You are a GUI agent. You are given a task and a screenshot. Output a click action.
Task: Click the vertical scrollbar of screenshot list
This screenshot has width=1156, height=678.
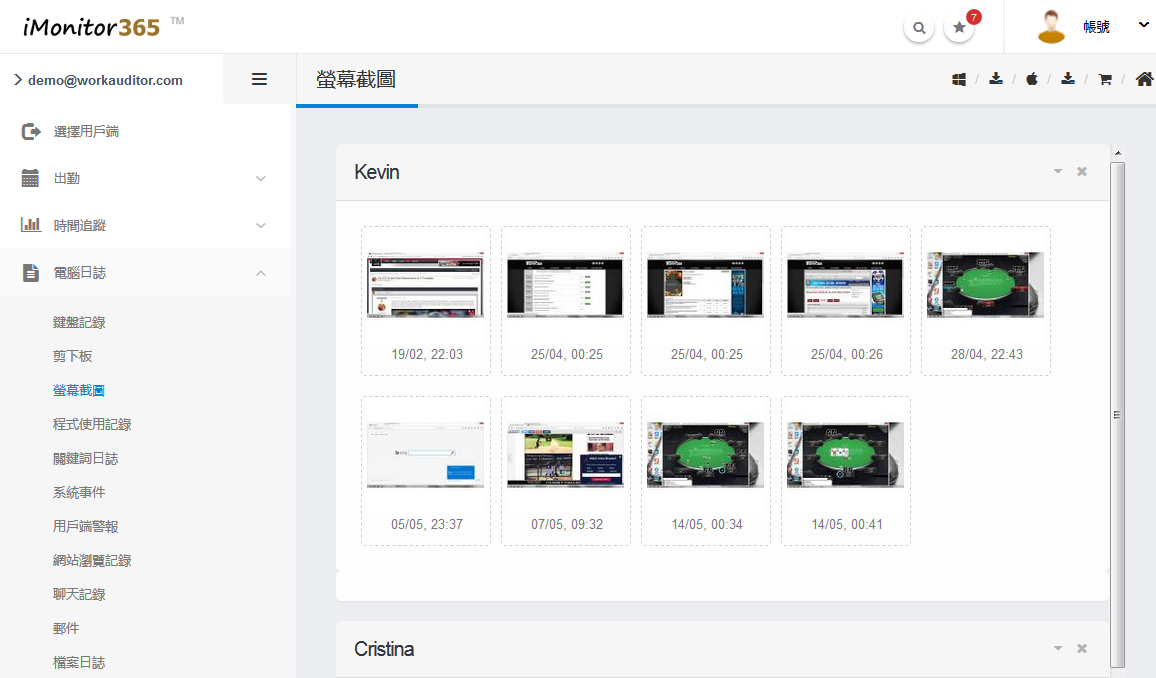[1118, 414]
